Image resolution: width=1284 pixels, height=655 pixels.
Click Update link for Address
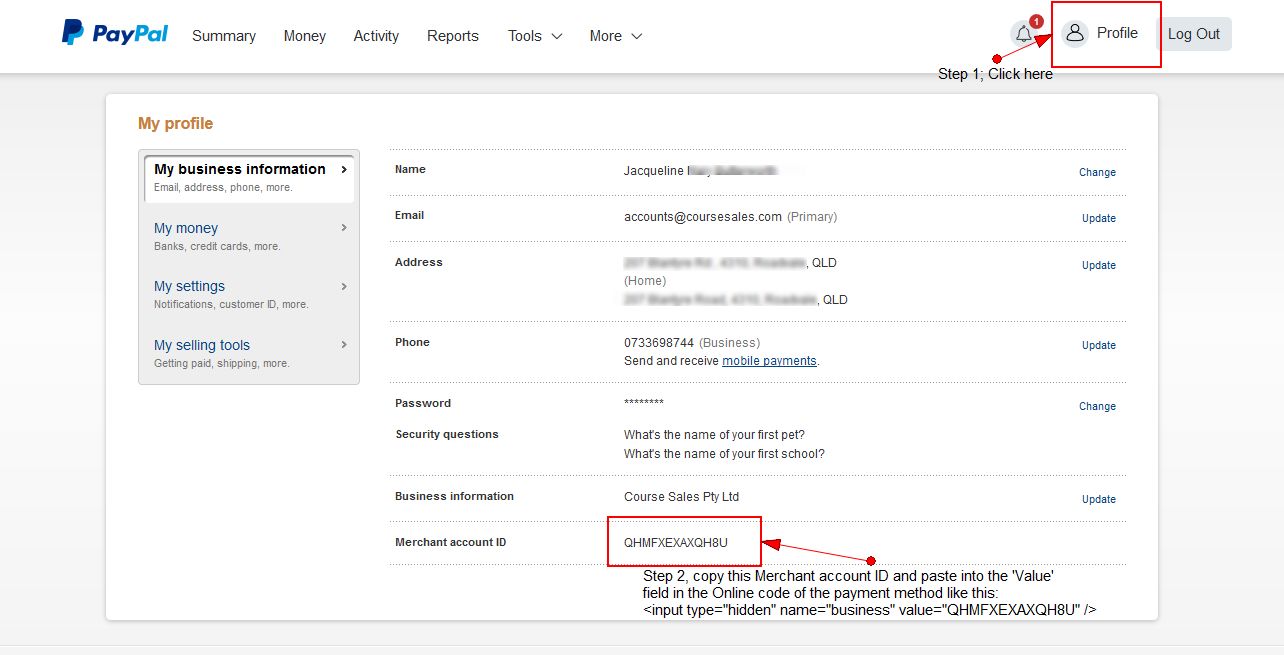tap(1099, 265)
